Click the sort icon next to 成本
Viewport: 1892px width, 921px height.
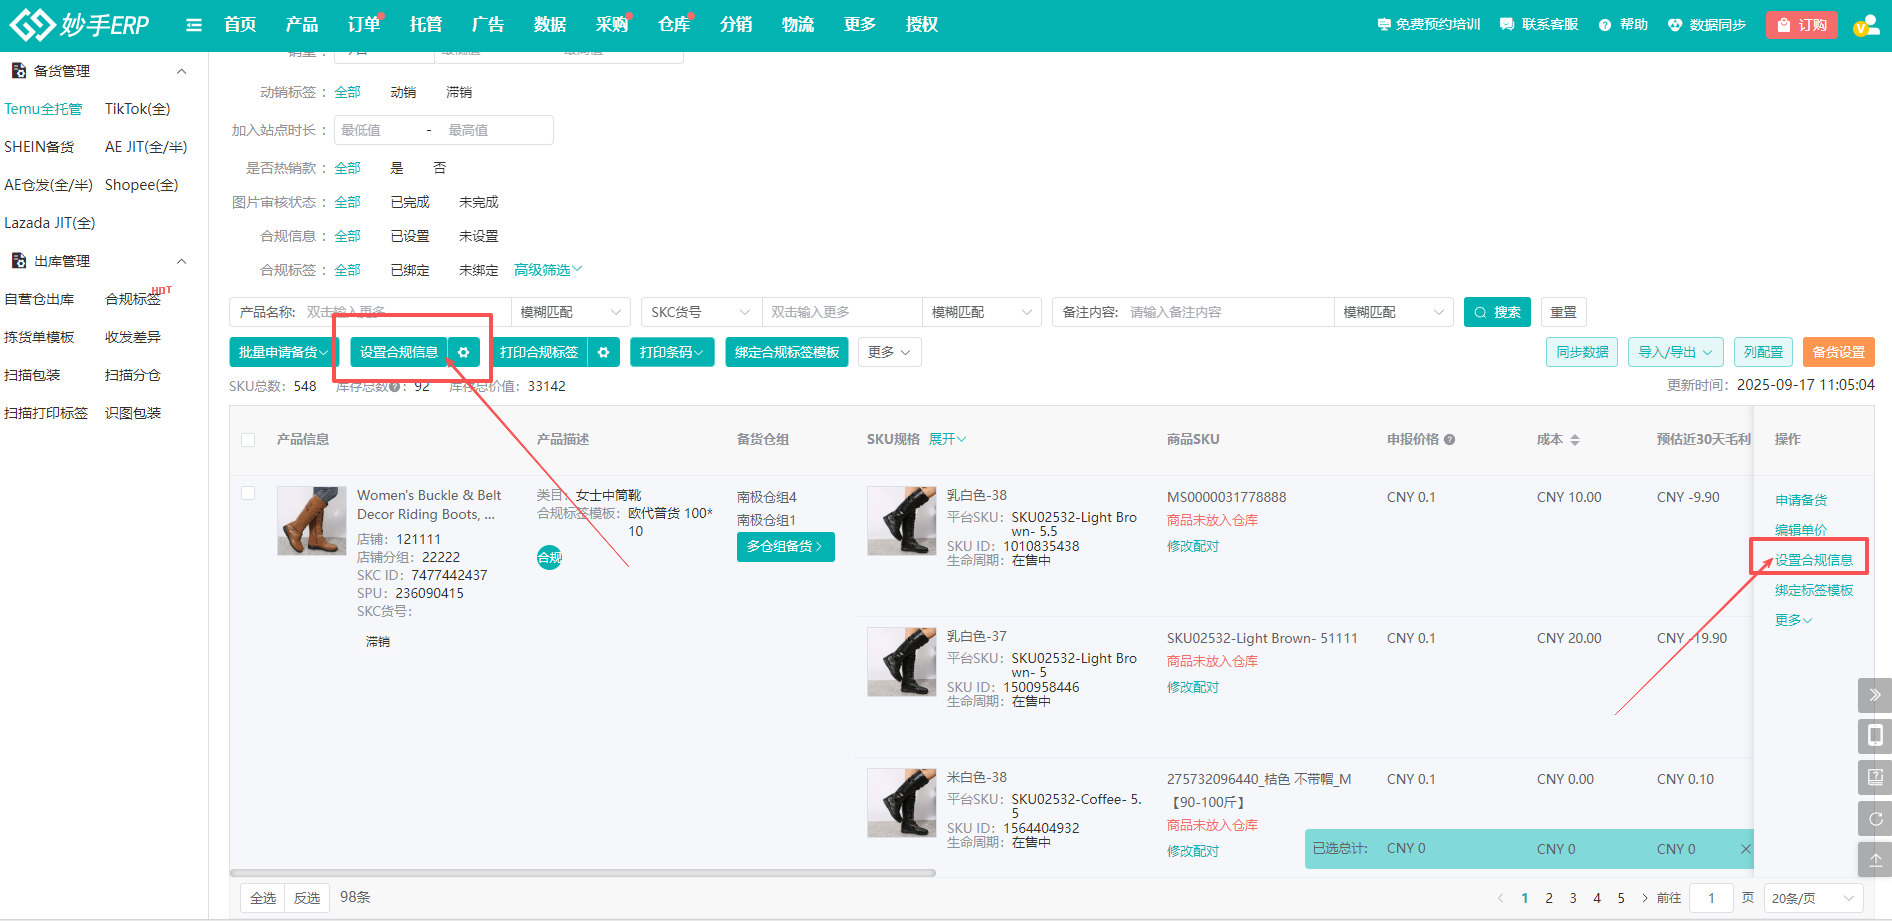1575,440
